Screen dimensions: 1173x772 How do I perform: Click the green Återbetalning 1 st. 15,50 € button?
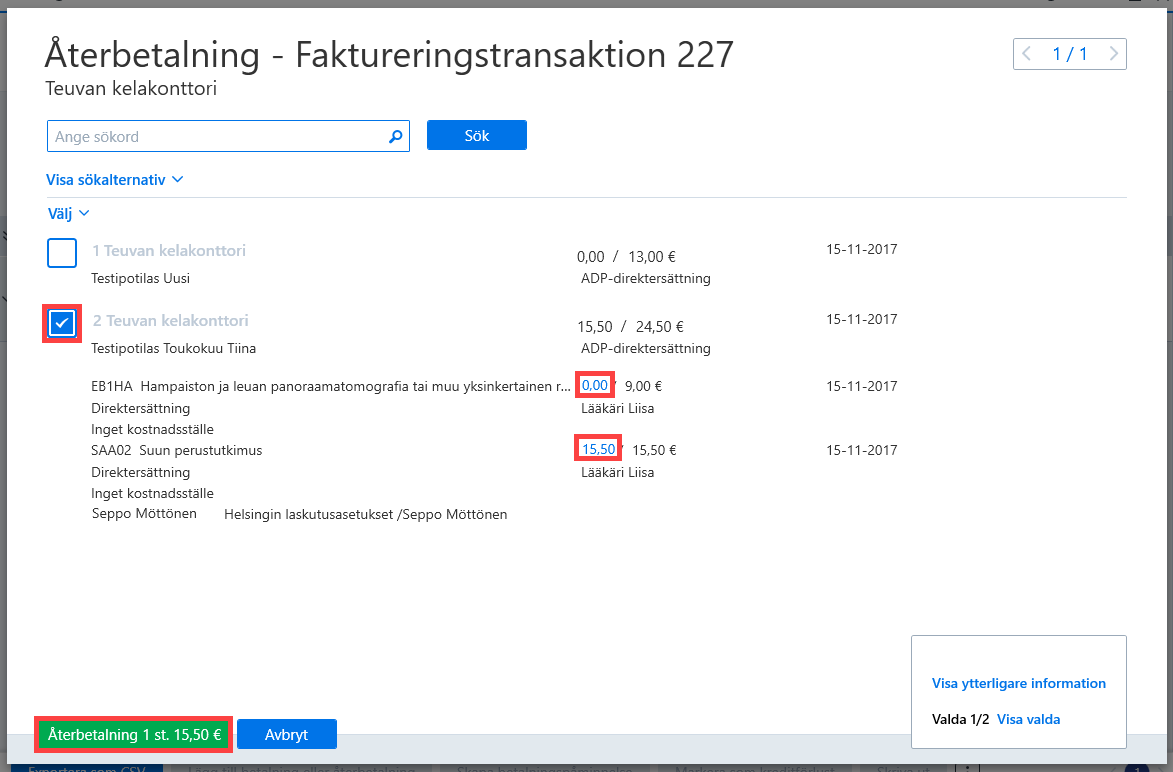[x=134, y=735]
